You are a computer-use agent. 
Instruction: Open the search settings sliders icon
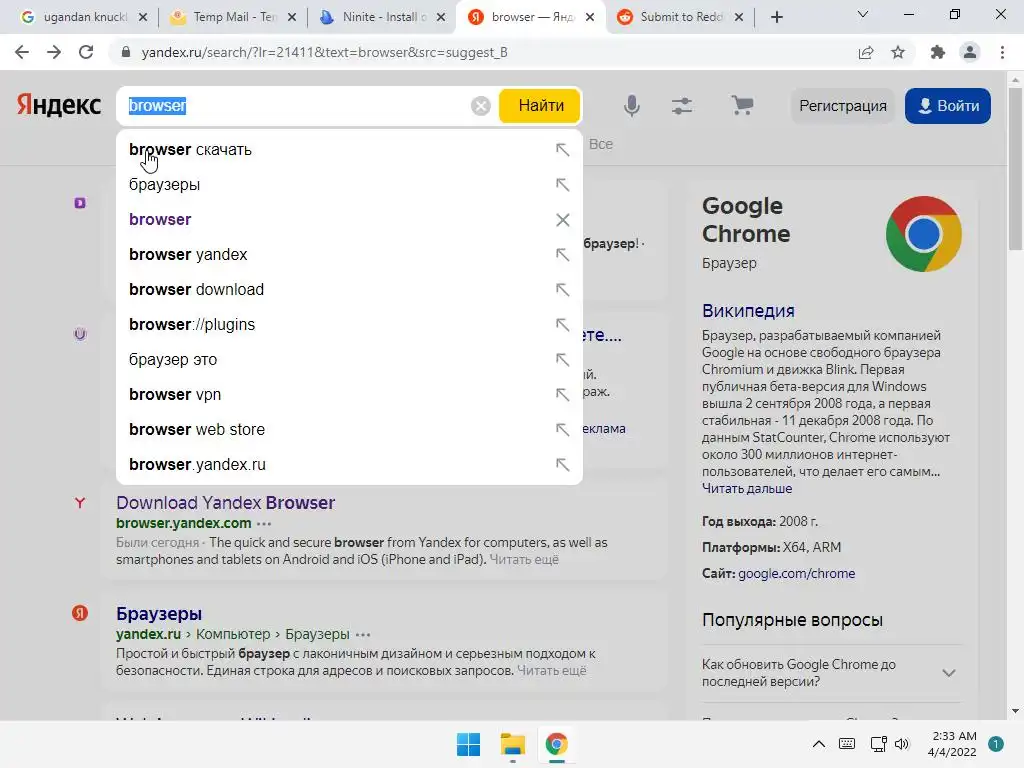(682, 106)
